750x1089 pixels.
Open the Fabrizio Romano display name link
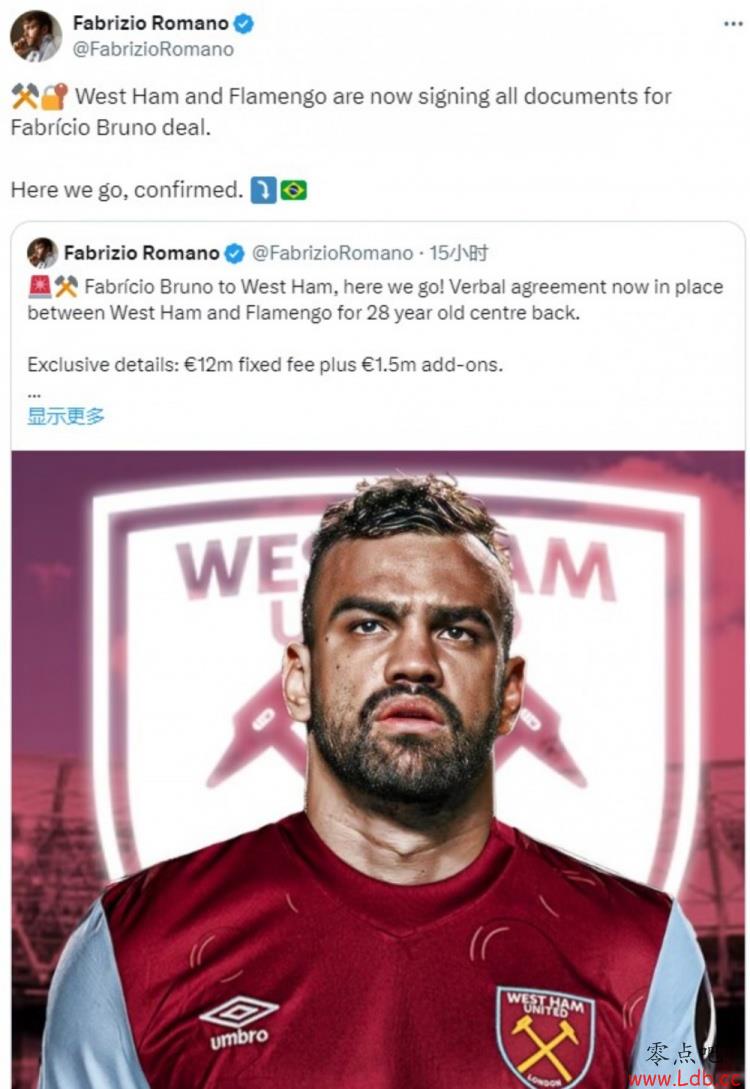click(x=151, y=24)
